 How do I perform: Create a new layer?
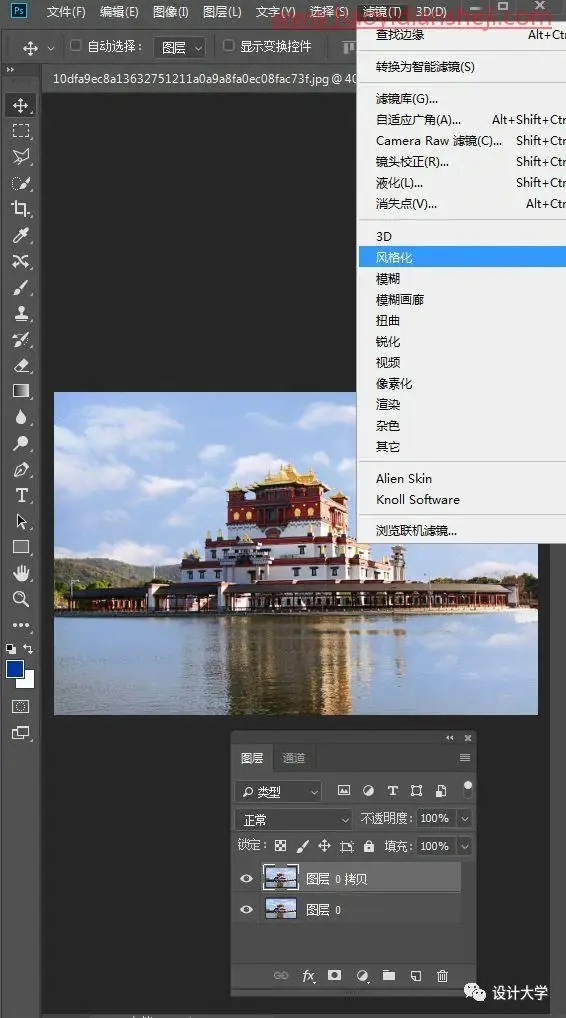[416, 975]
